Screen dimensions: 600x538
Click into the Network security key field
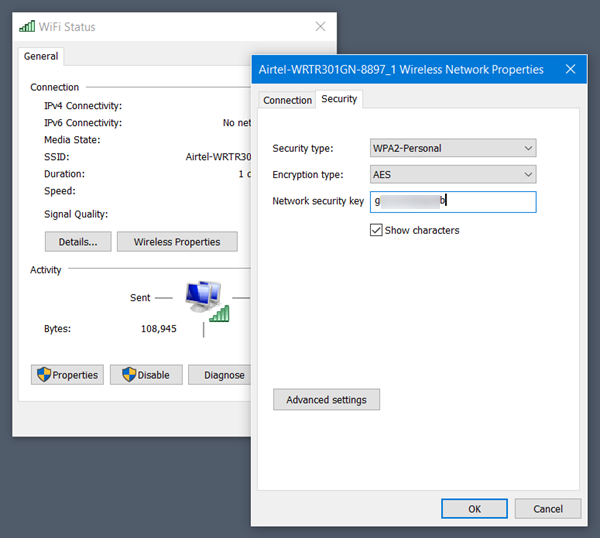click(x=453, y=202)
